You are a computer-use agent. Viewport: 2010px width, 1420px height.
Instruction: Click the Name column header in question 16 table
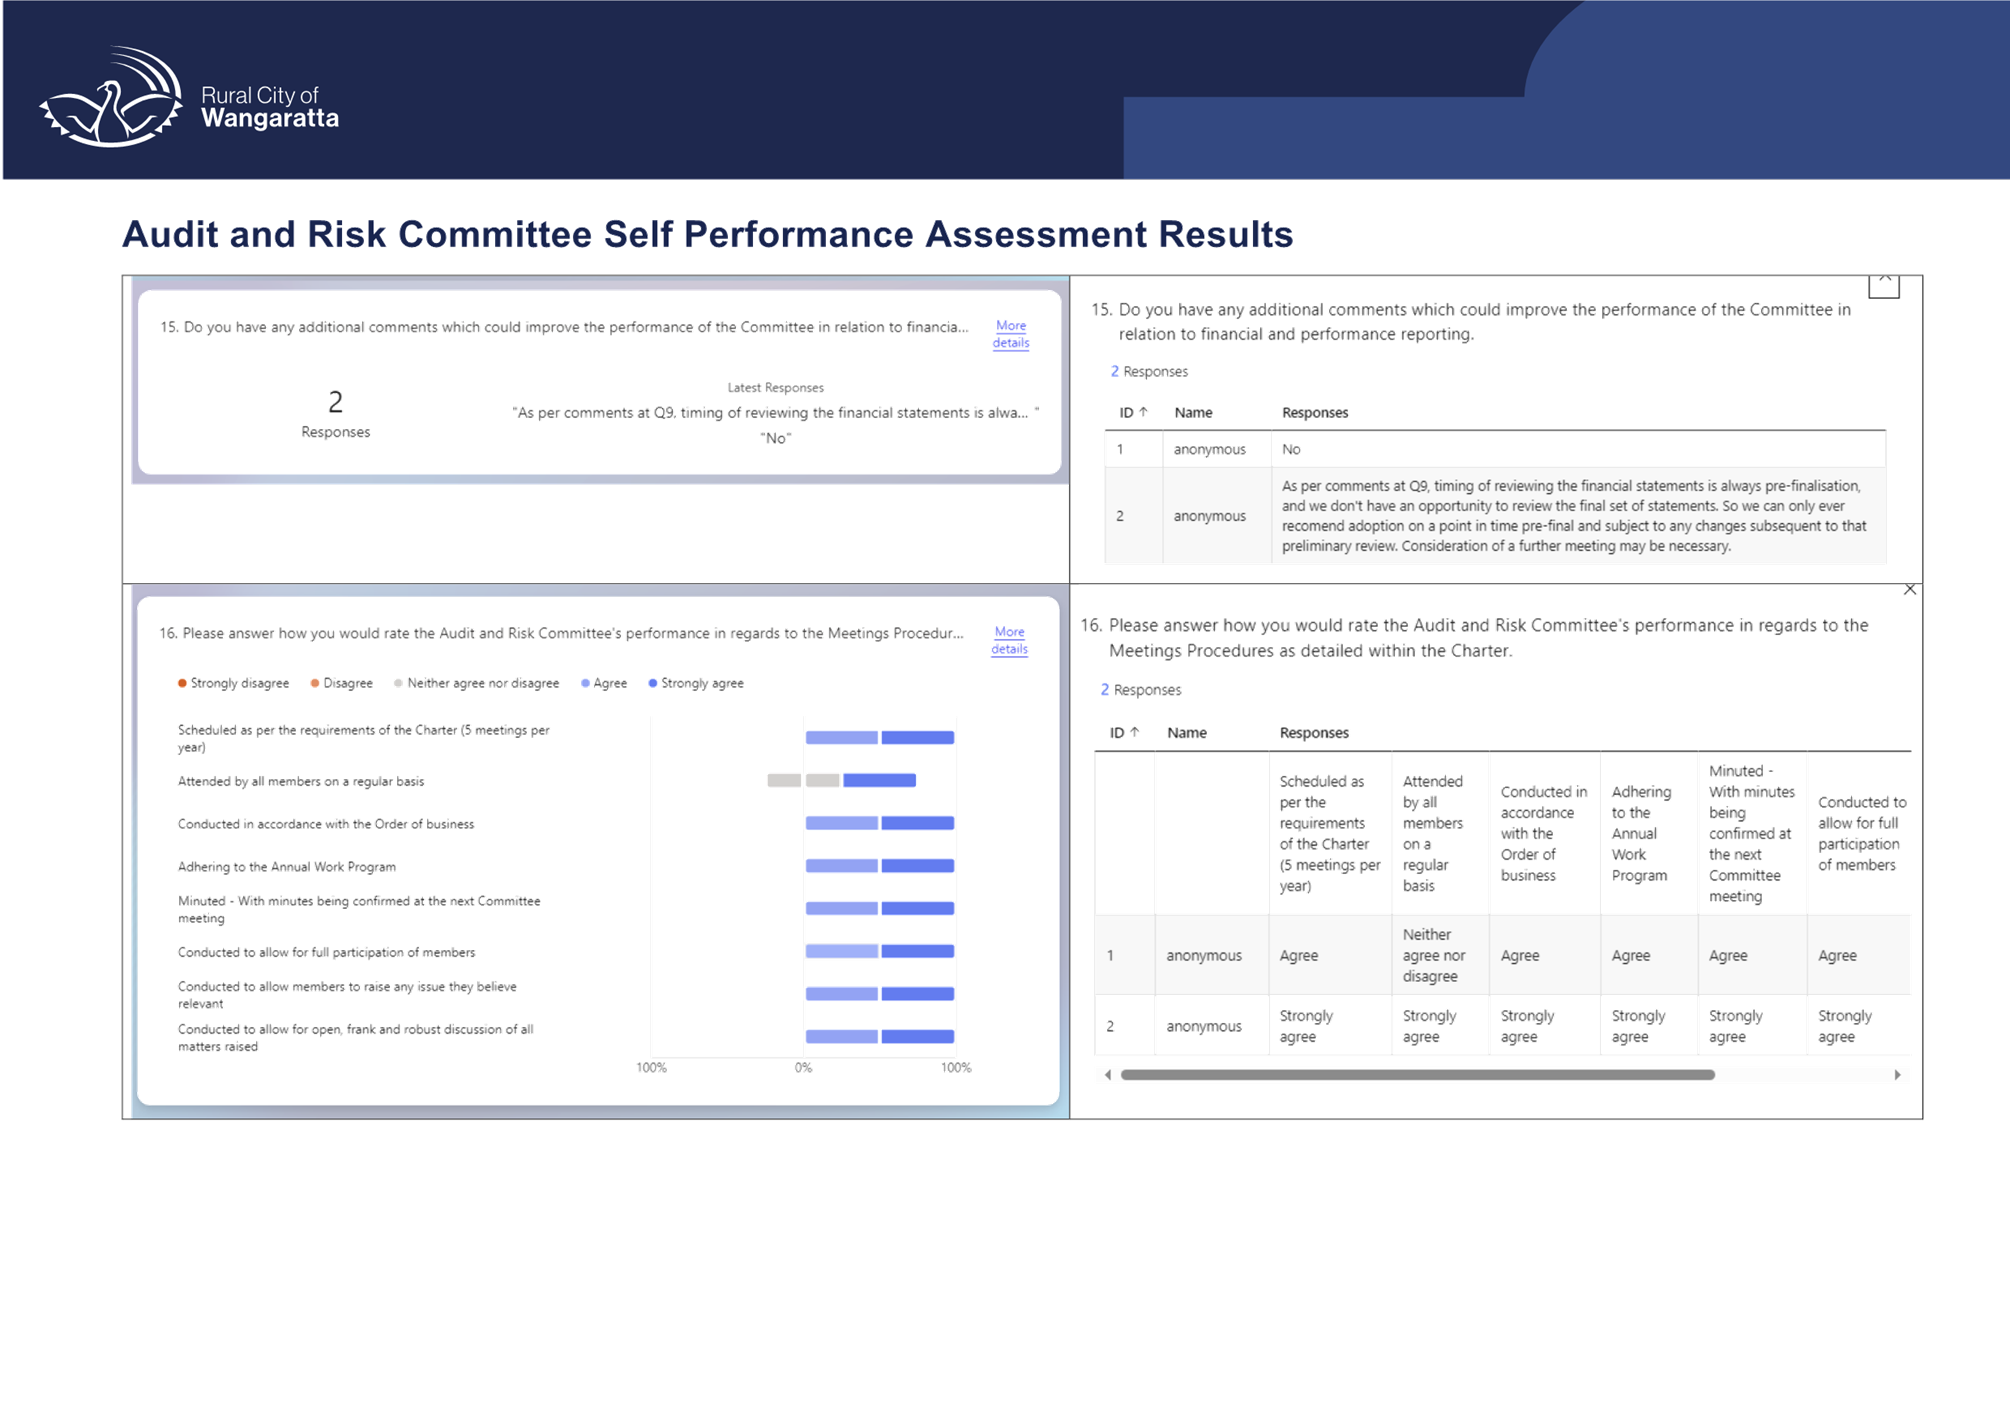click(1187, 732)
